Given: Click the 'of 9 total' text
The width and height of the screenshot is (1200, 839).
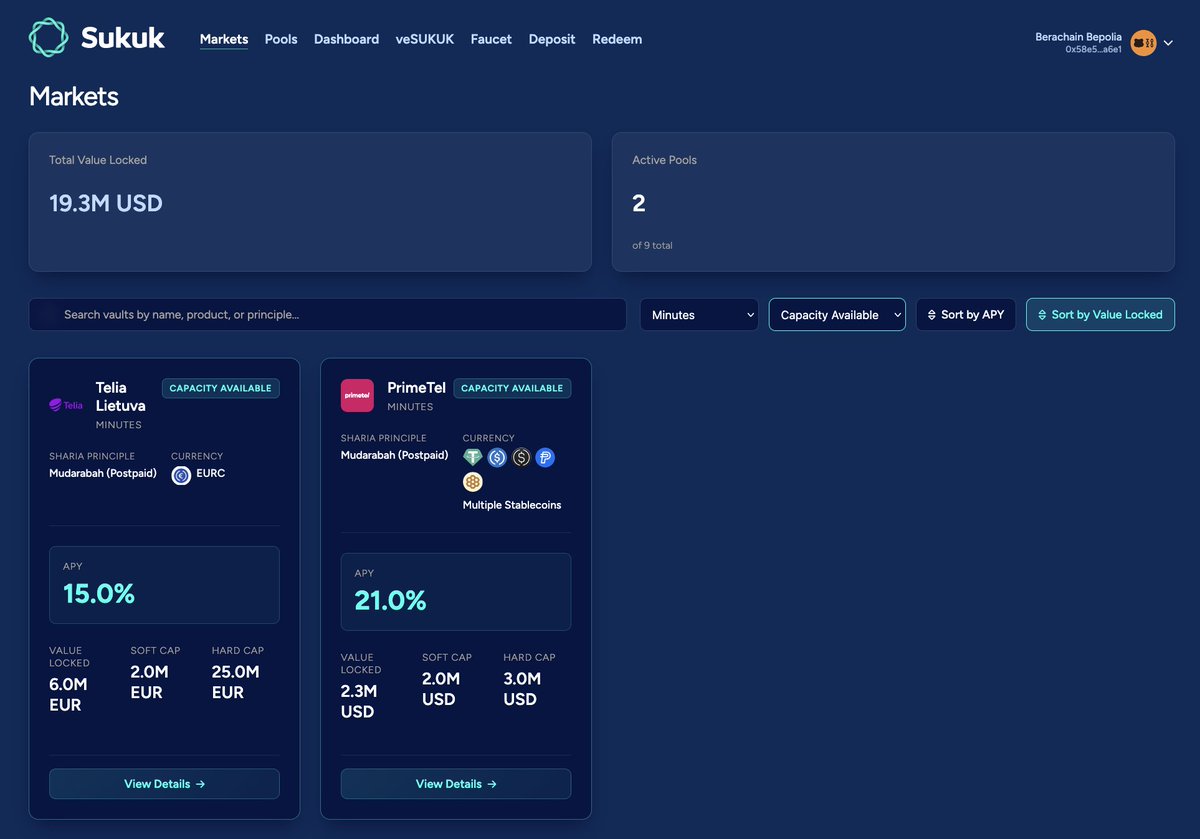Looking at the screenshot, I should pos(652,245).
